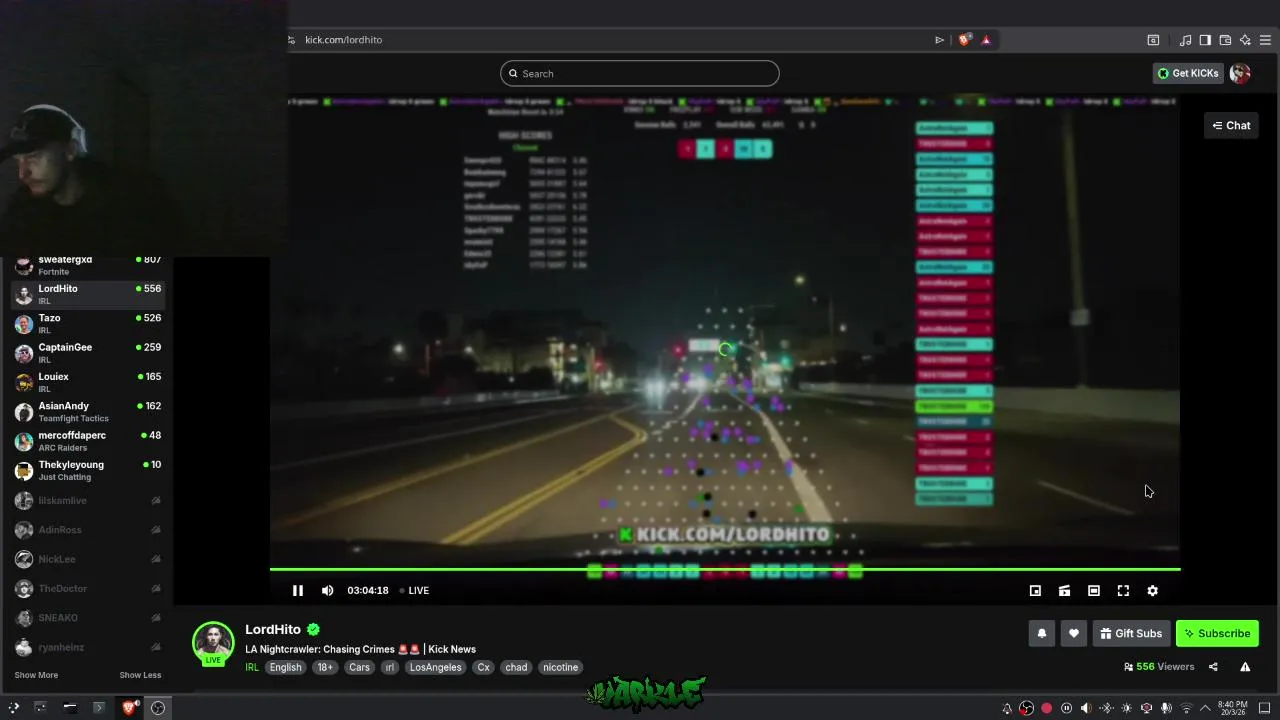Subscribe to LordHito's channel
This screenshot has width=1280, height=720.
point(1217,633)
